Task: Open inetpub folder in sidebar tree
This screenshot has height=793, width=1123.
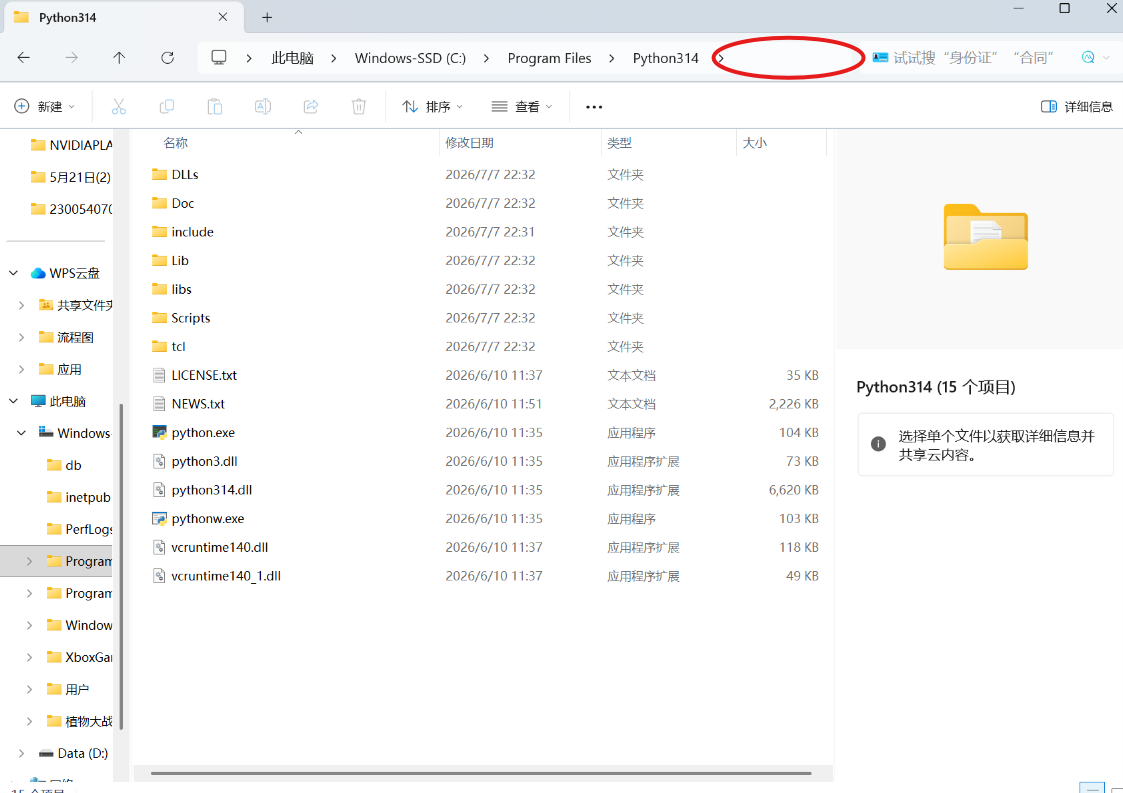Action: point(78,497)
